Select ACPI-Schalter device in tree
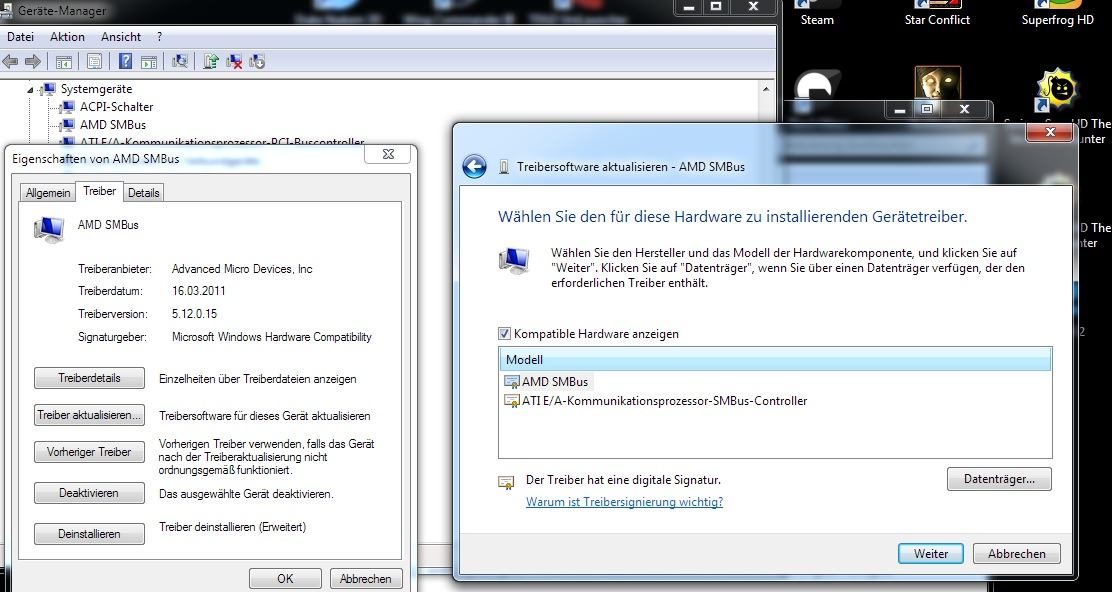The height and width of the screenshot is (592, 1112). 116,107
